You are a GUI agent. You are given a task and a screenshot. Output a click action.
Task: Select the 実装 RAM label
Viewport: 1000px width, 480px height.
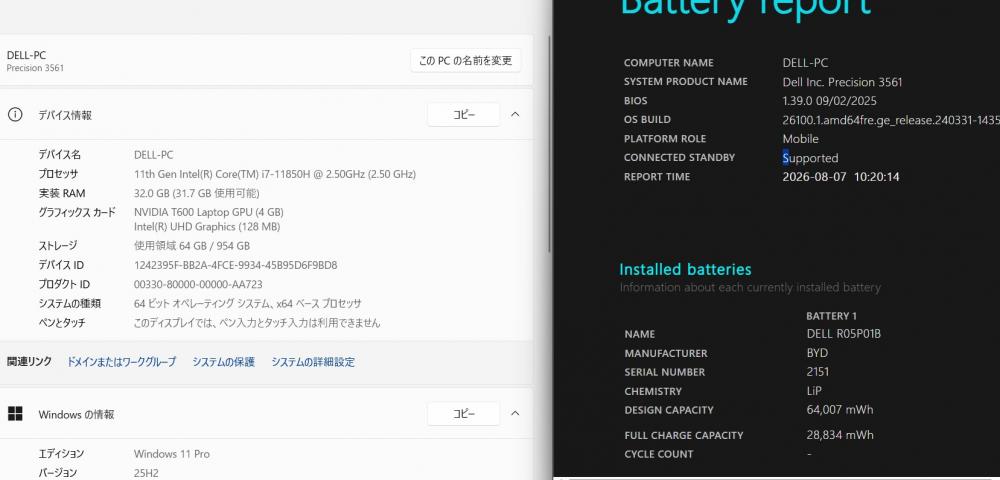coord(62,193)
